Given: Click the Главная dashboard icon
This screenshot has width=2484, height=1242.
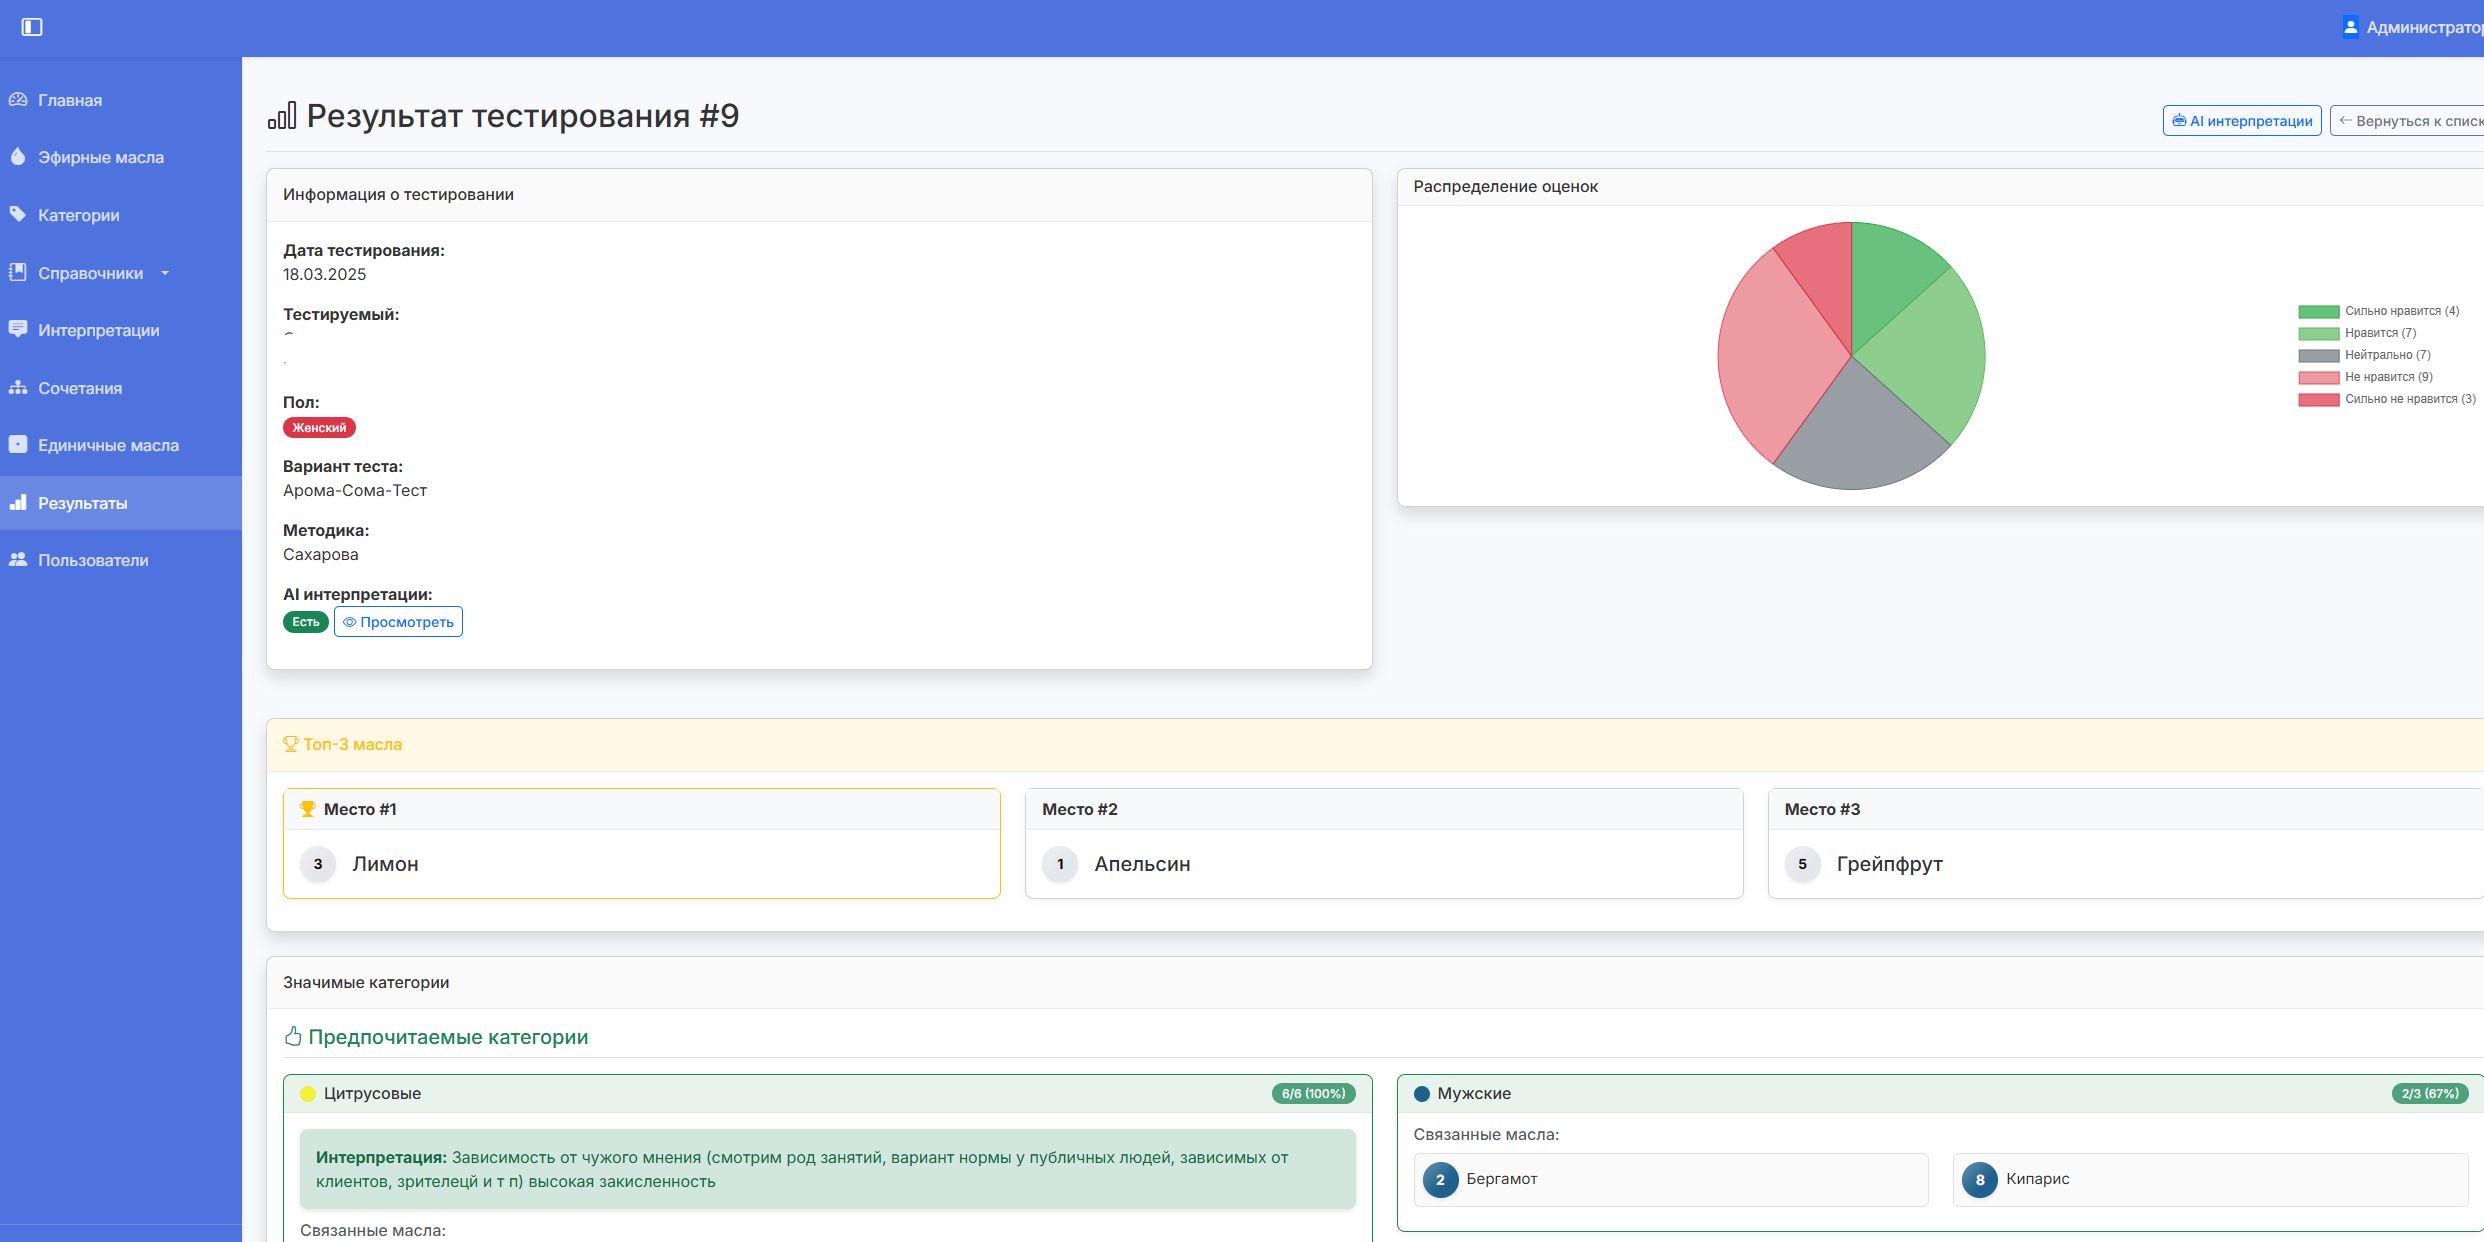Looking at the screenshot, I should pos(18,100).
